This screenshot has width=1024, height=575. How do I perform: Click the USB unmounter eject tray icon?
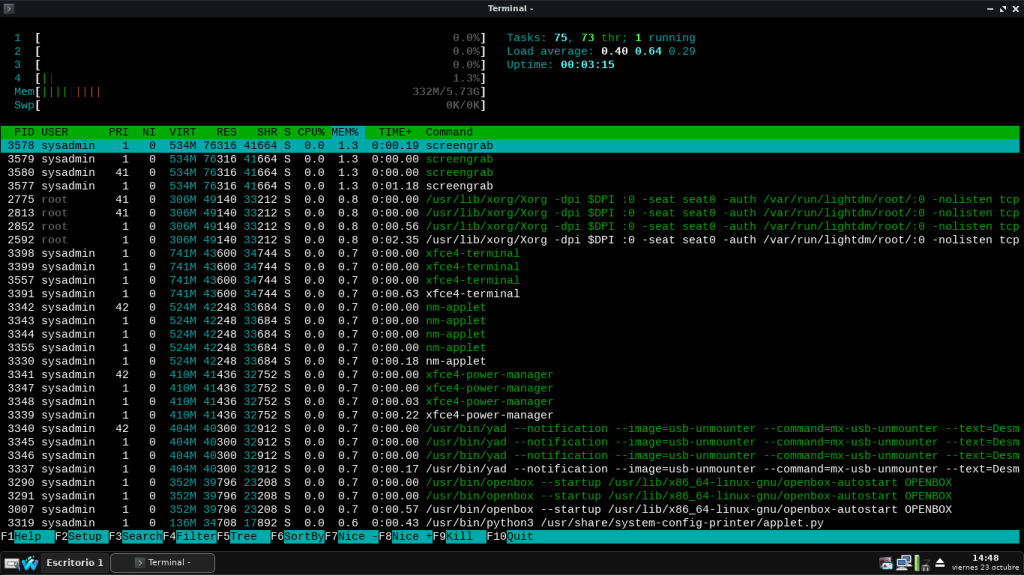click(939, 562)
